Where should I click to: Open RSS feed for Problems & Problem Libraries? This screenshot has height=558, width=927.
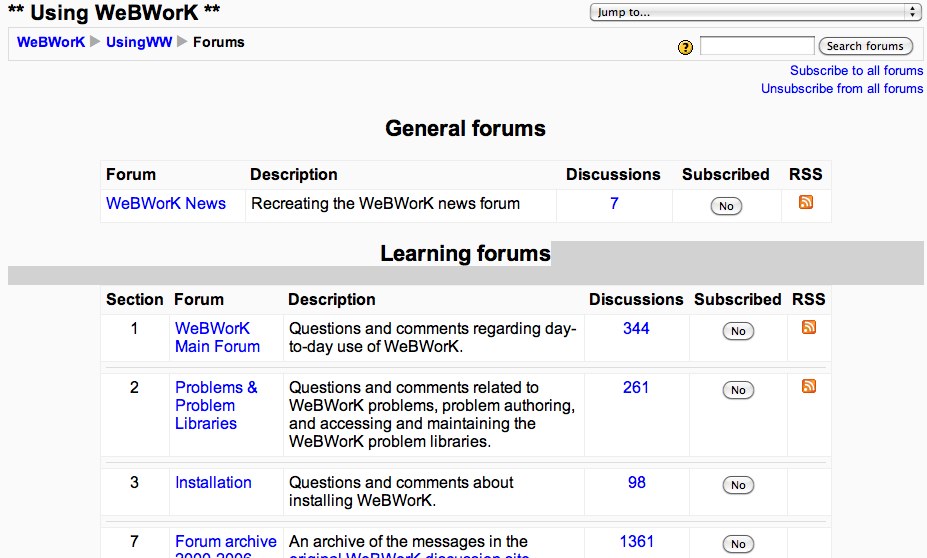pos(809,386)
